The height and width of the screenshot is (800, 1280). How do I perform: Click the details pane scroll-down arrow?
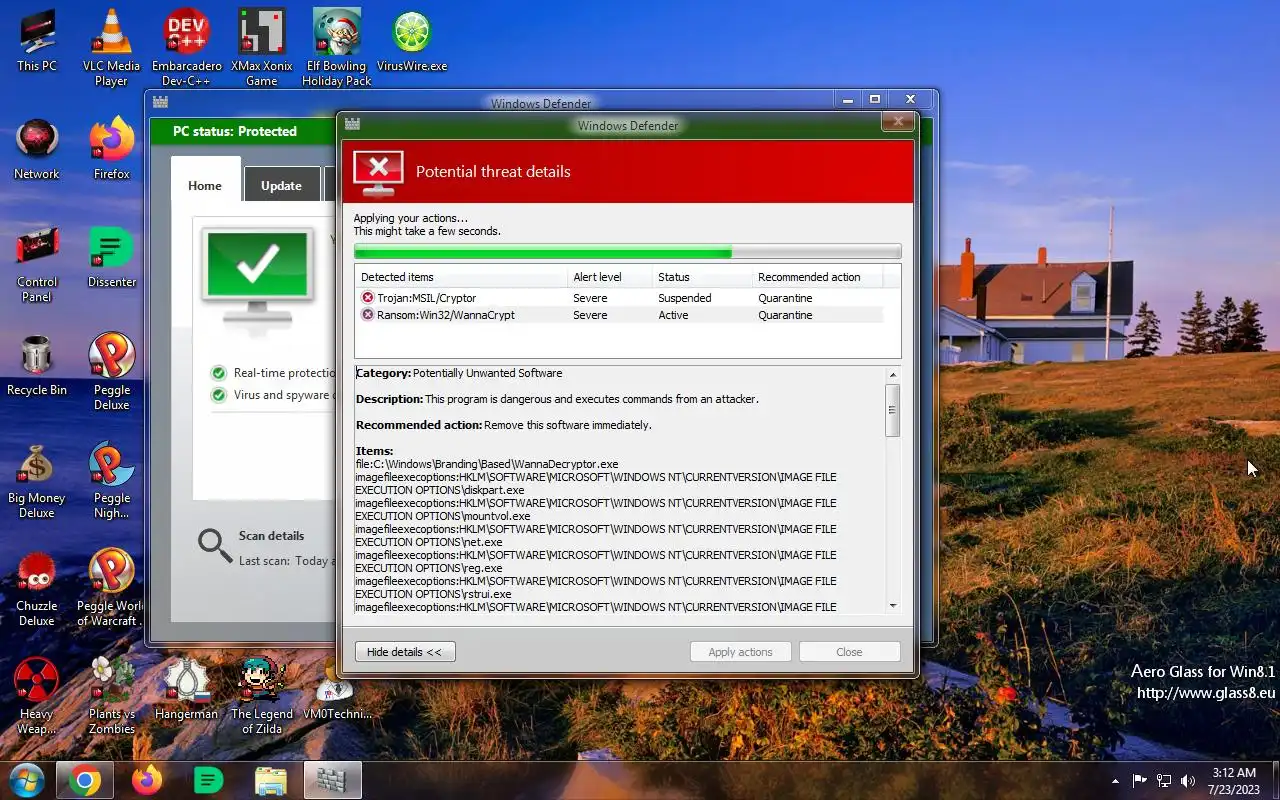pos(893,605)
